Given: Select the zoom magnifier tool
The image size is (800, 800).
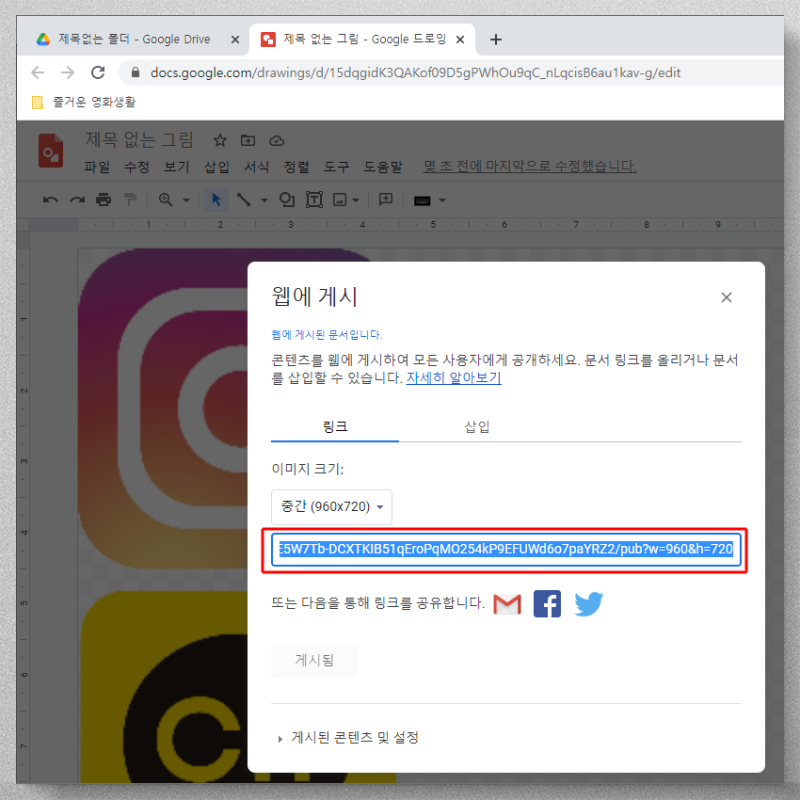Looking at the screenshot, I should tap(165, 200).
